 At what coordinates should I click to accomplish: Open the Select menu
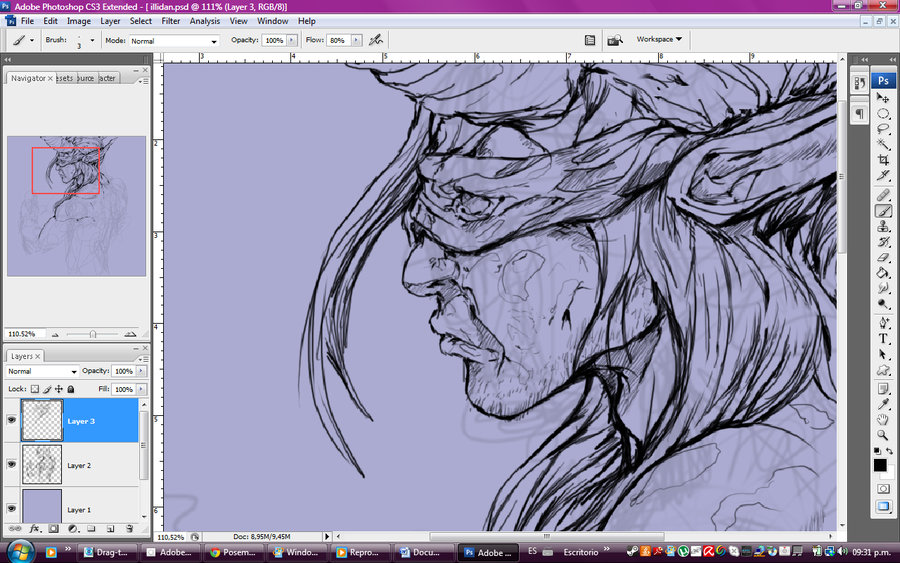pos(141,21)
